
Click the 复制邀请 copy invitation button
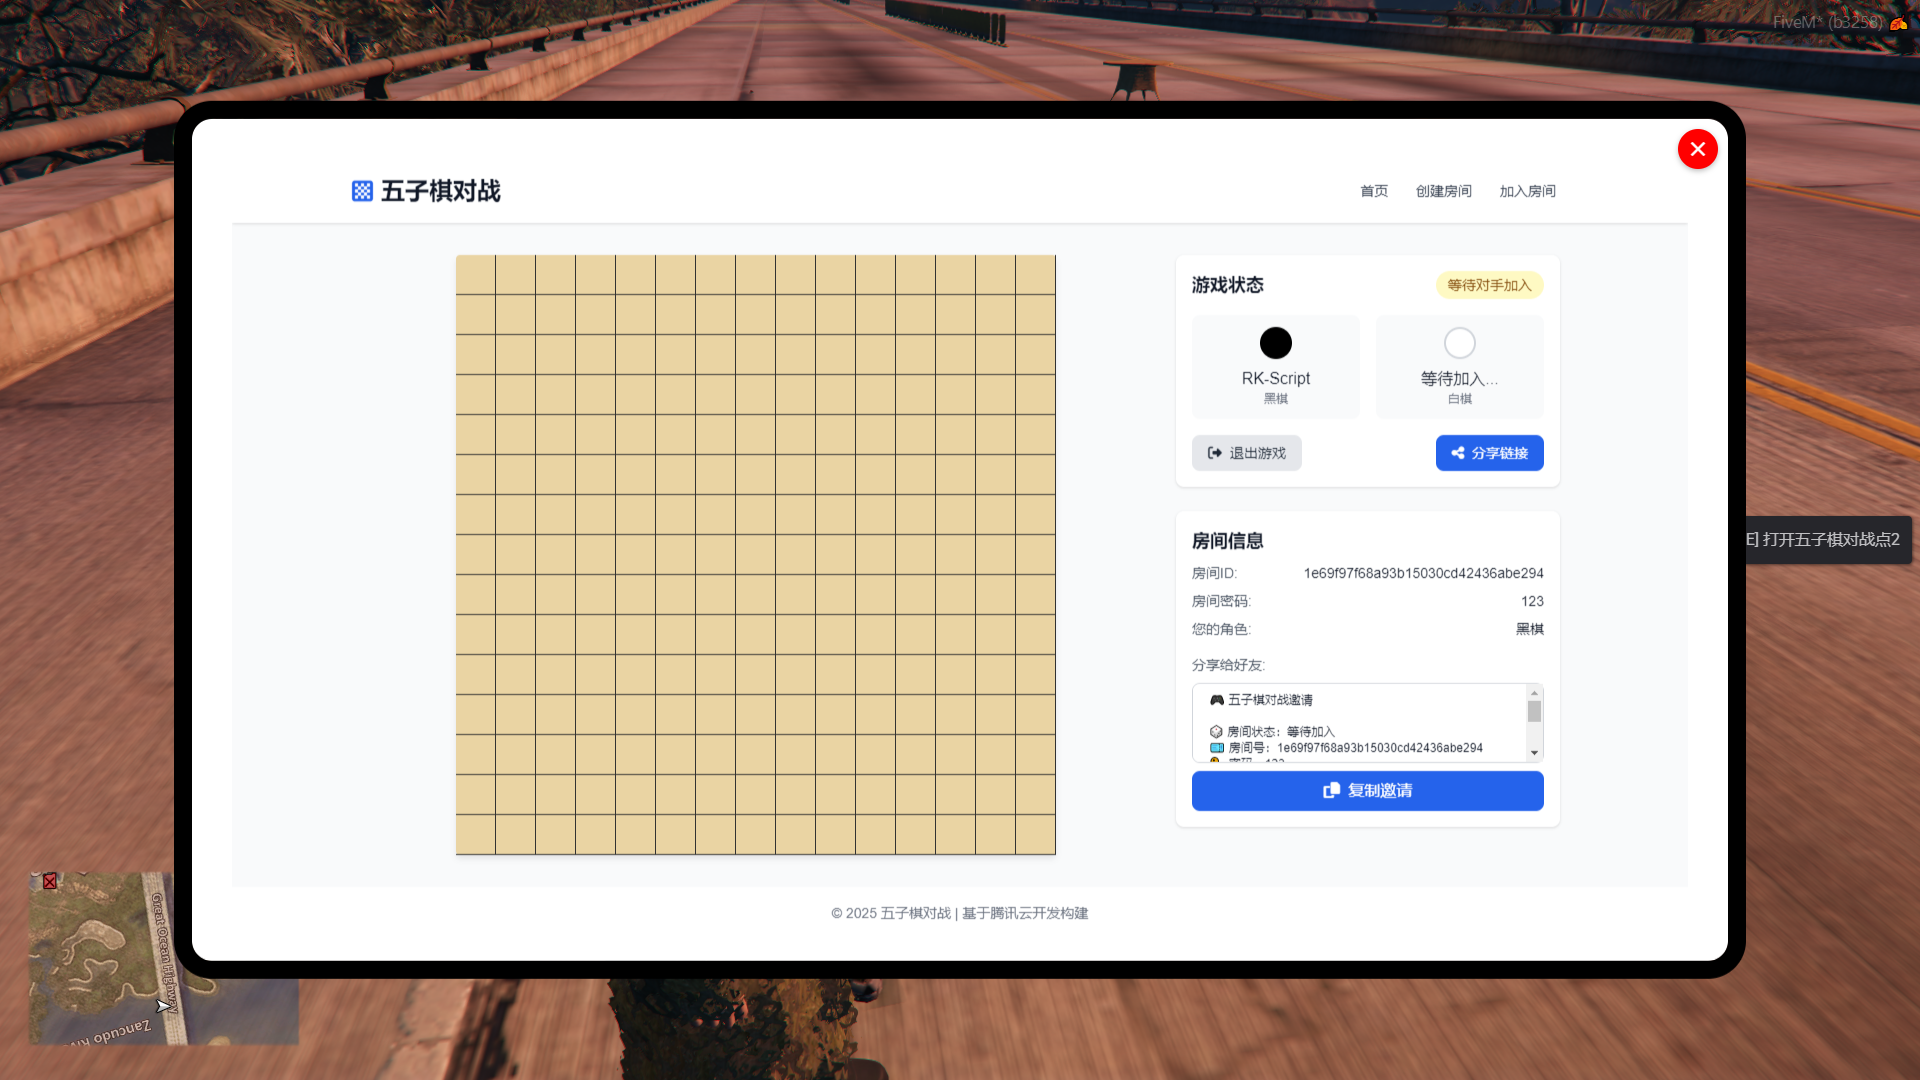point(1367,791)
